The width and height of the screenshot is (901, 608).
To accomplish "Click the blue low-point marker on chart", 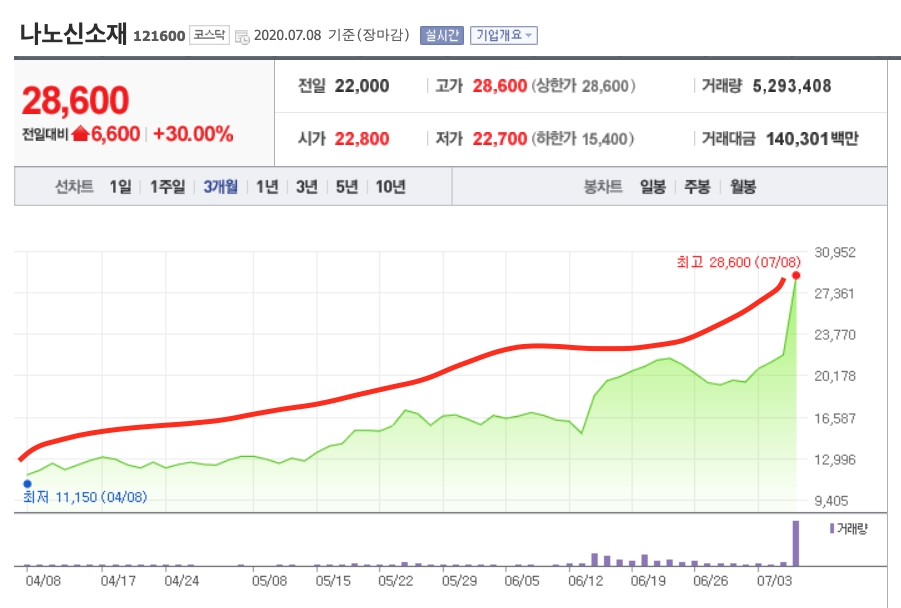I will coord(27,484).
